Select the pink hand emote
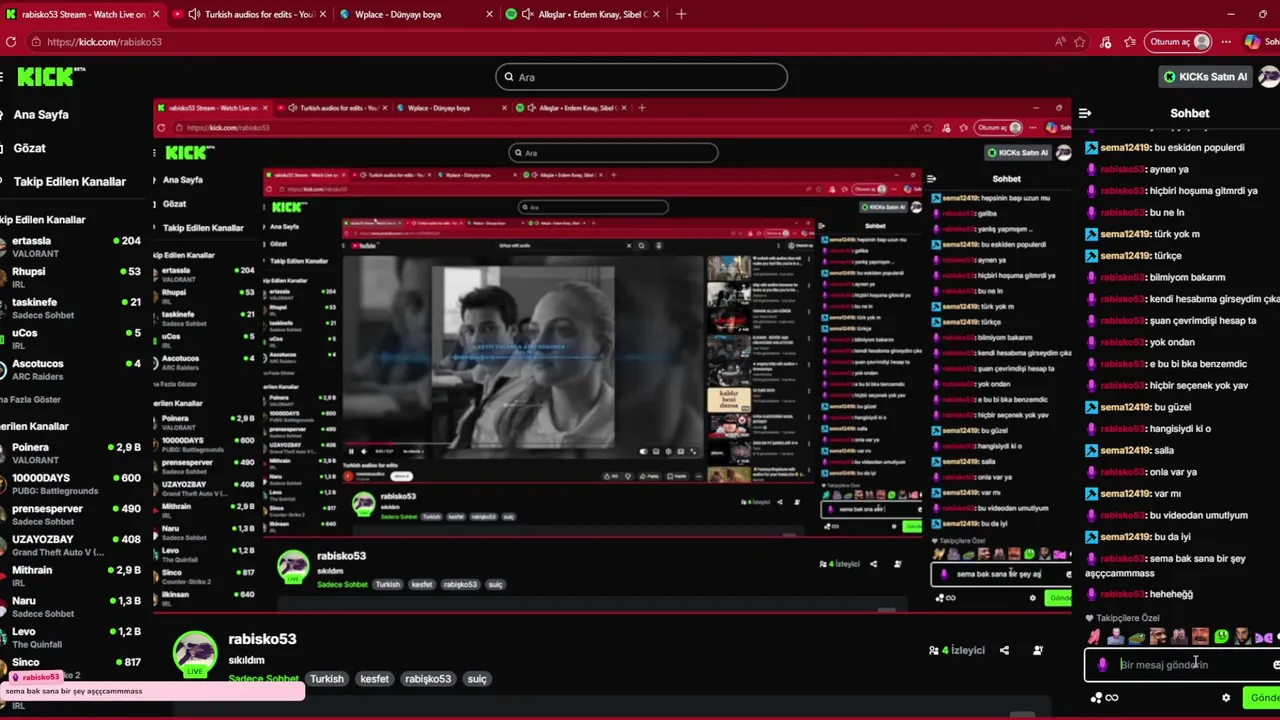The width and height of the screenshot is (1280, 720). pyautogui.click(x=1094, y=637)
